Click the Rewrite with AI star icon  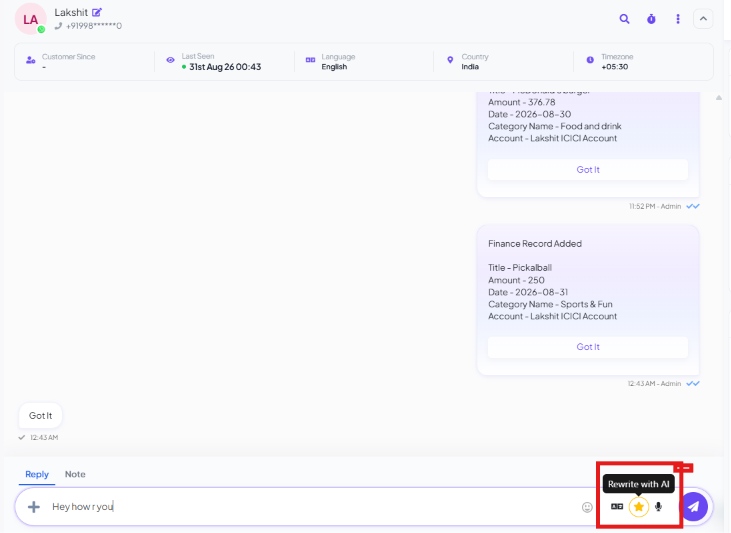(639, 506)
